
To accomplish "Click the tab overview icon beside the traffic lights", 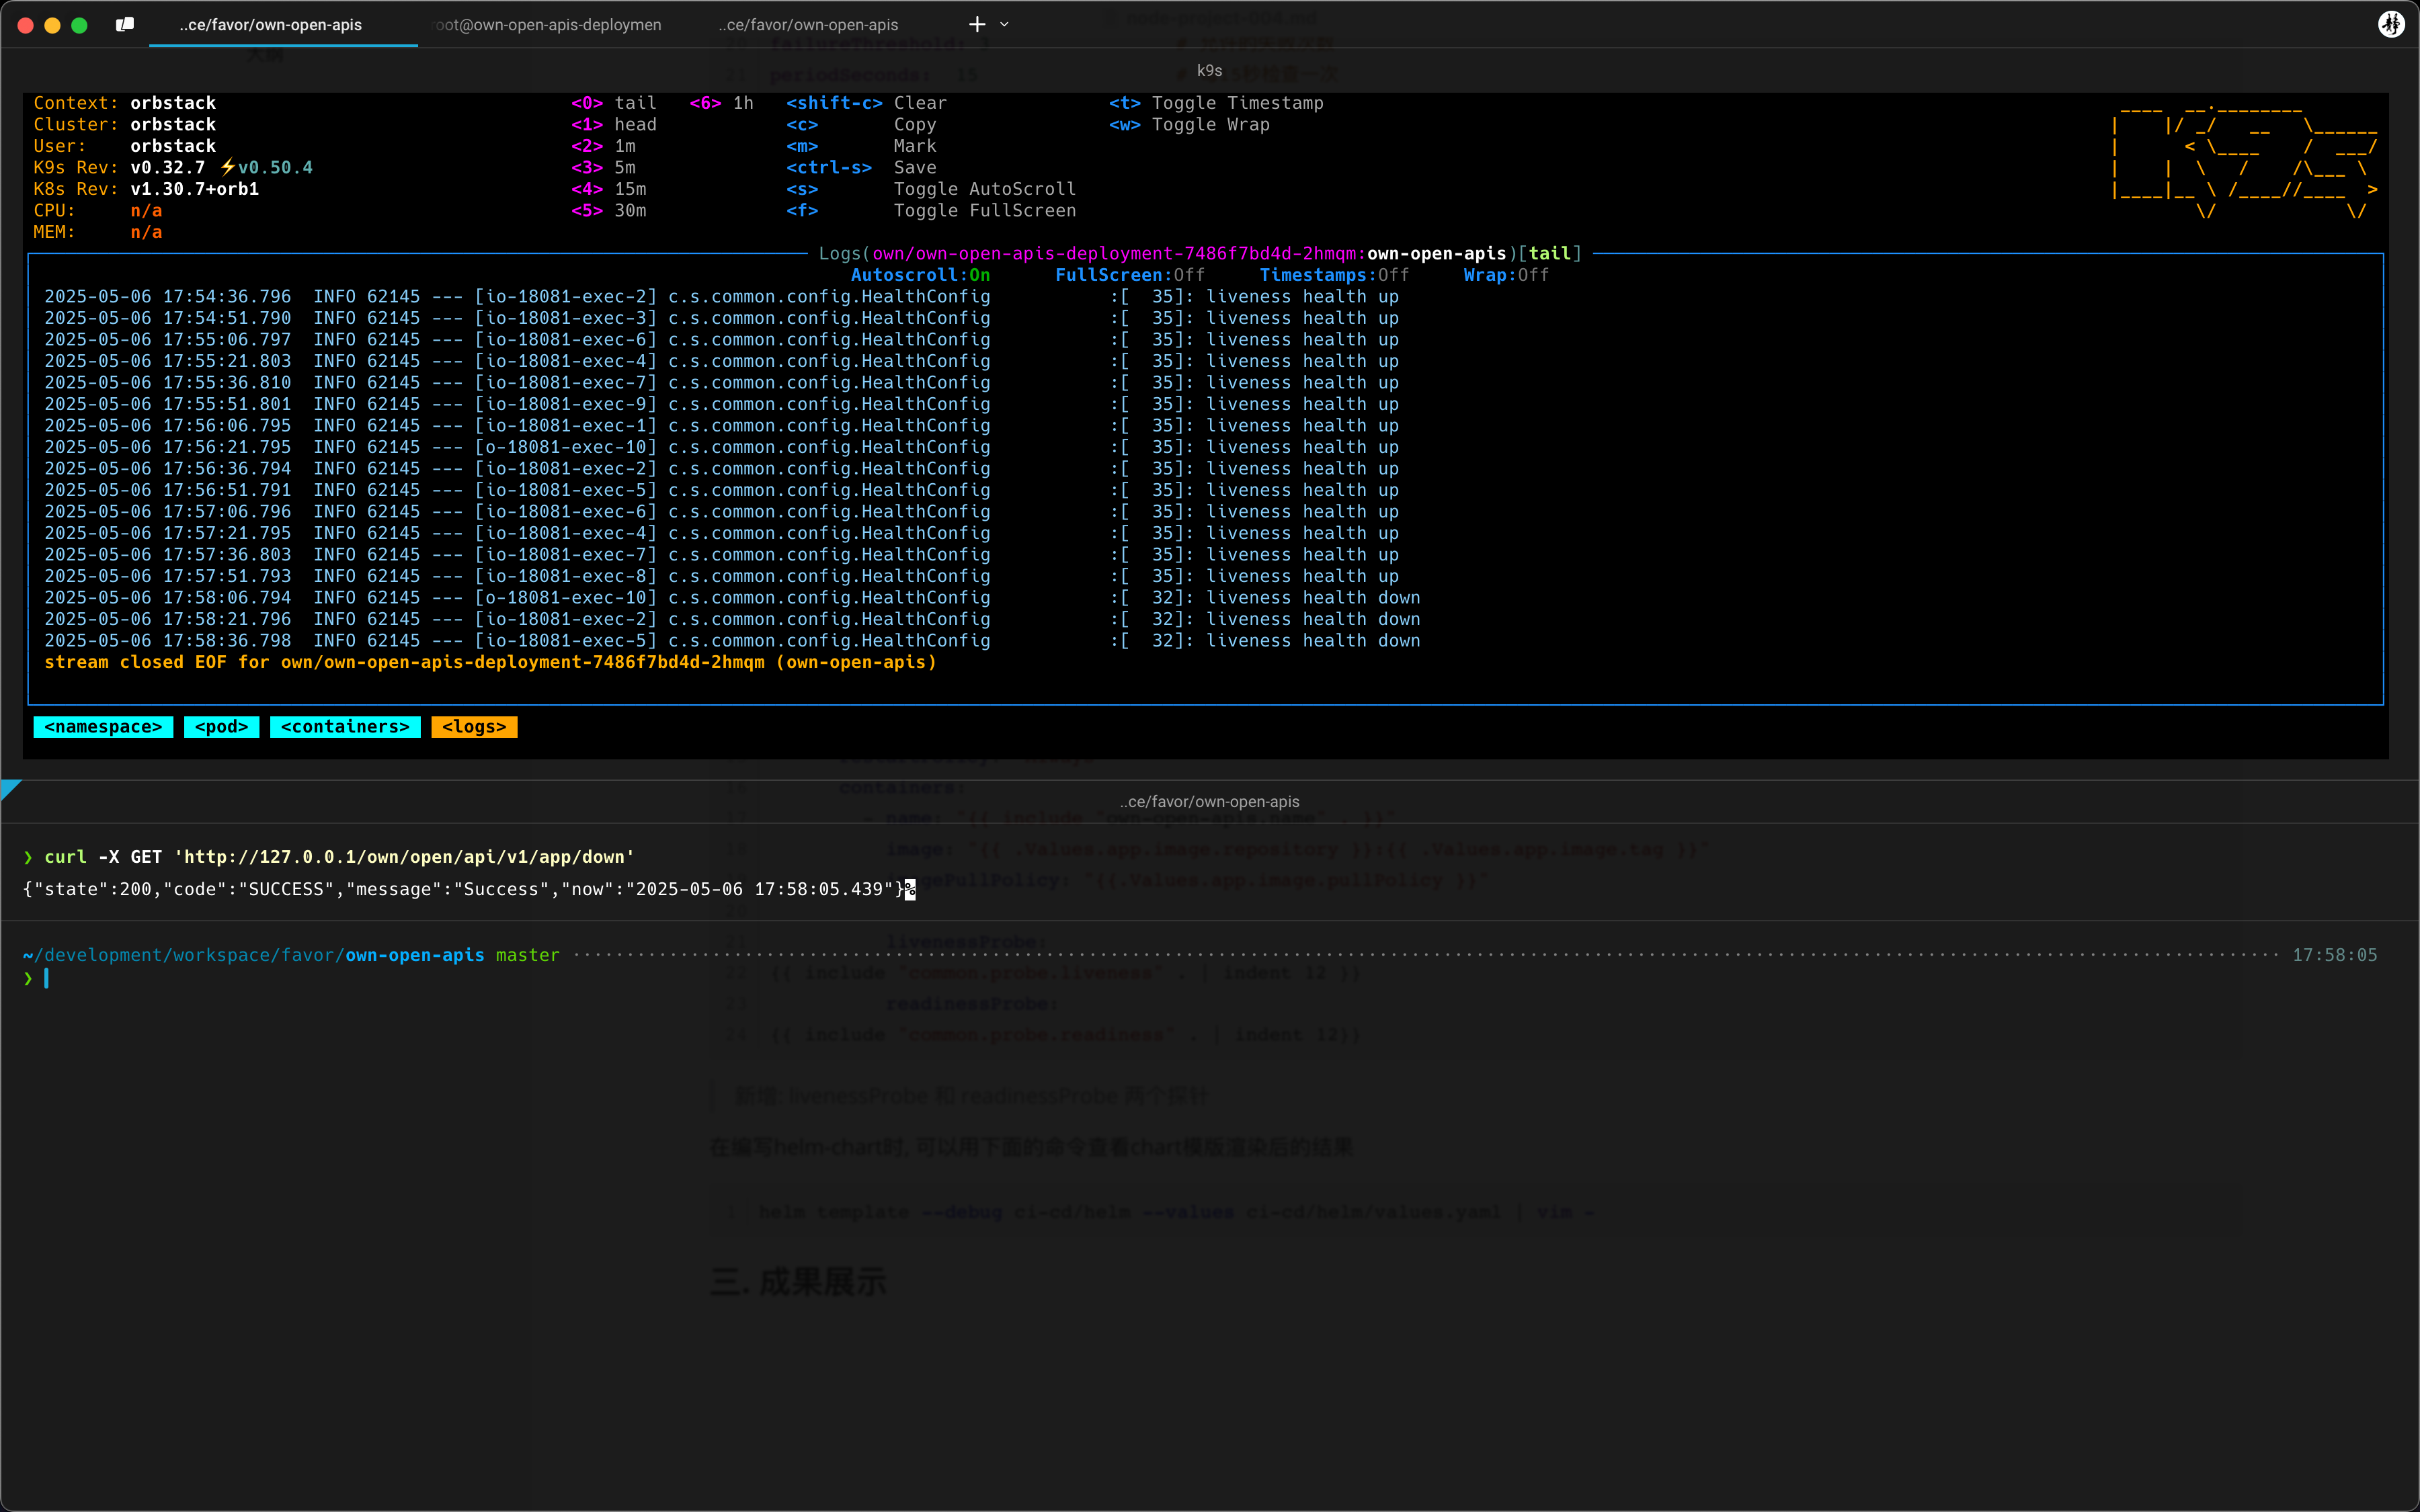I will (125, 24).
